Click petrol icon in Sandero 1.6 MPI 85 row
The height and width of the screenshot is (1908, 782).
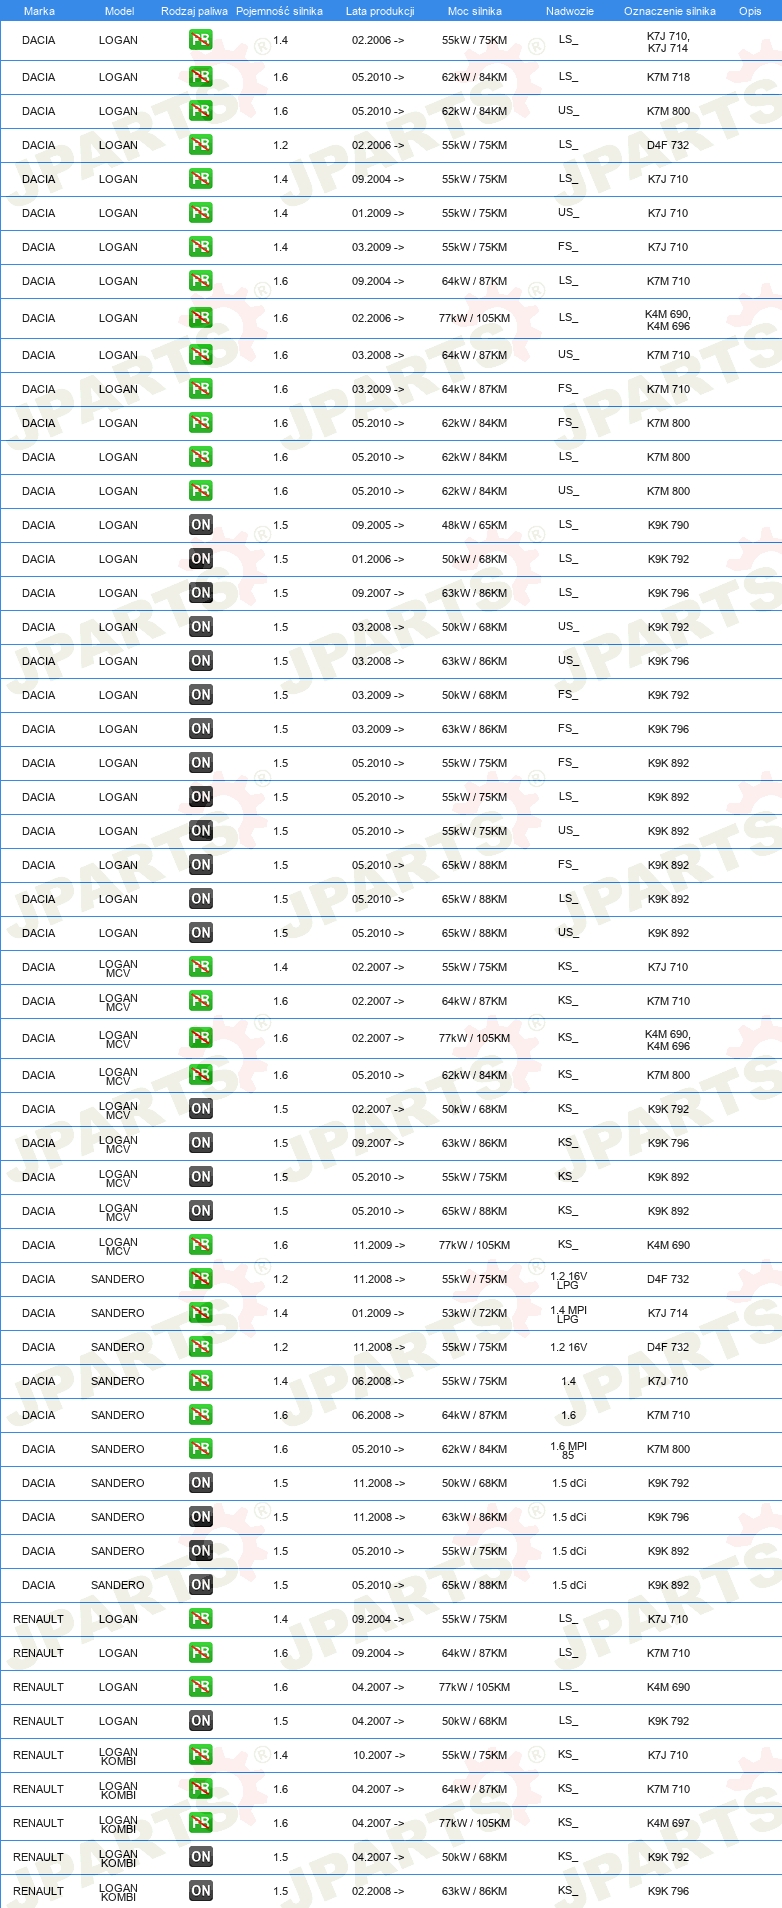click(201, 1449)
